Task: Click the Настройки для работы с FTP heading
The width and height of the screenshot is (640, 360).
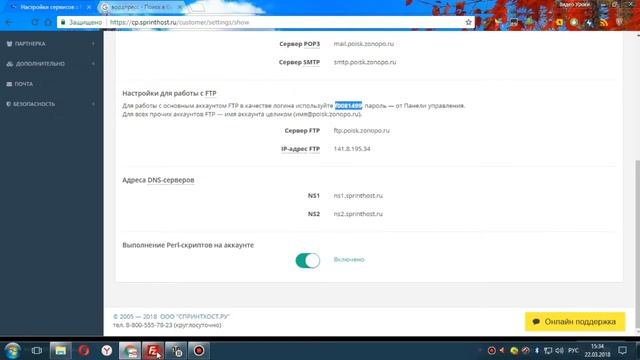Action: point(169,93)
